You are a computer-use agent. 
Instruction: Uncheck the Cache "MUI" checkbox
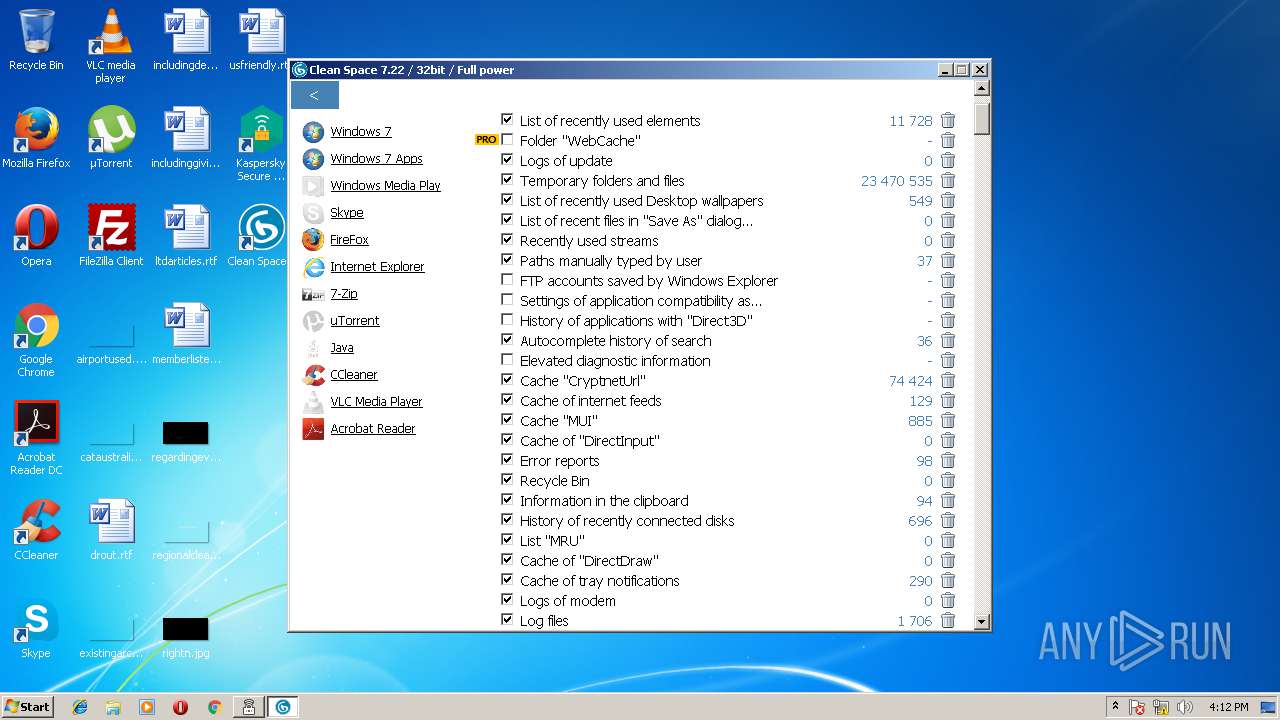(507, 420)
